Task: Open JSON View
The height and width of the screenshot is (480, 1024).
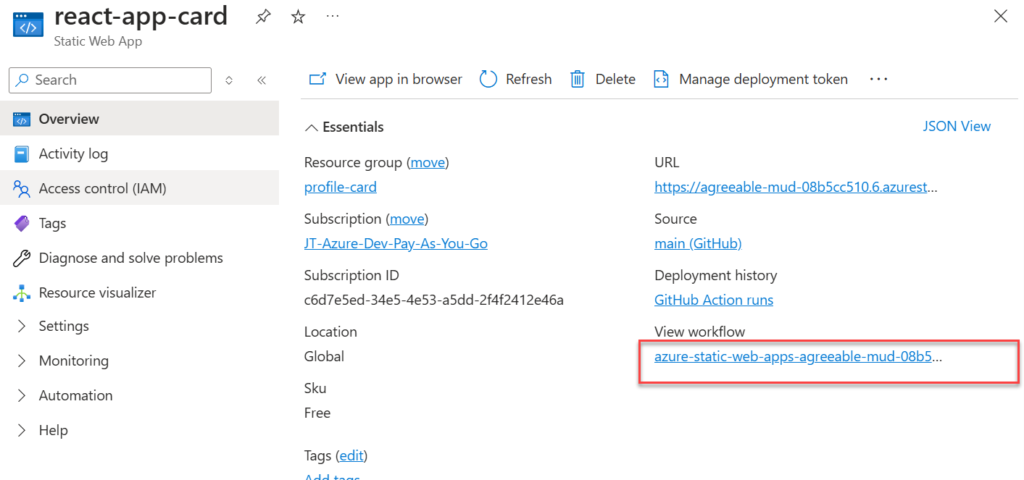Action: (957, 126)
